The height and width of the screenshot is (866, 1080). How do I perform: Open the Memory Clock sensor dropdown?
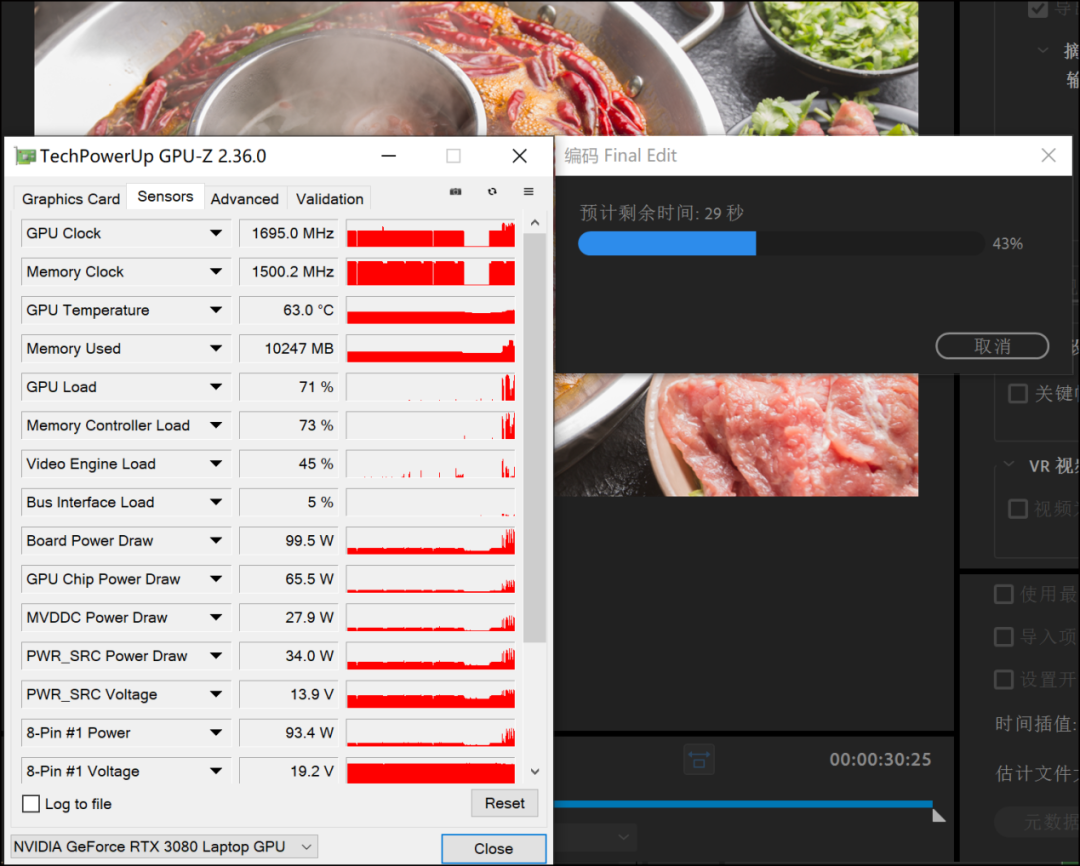216,272
